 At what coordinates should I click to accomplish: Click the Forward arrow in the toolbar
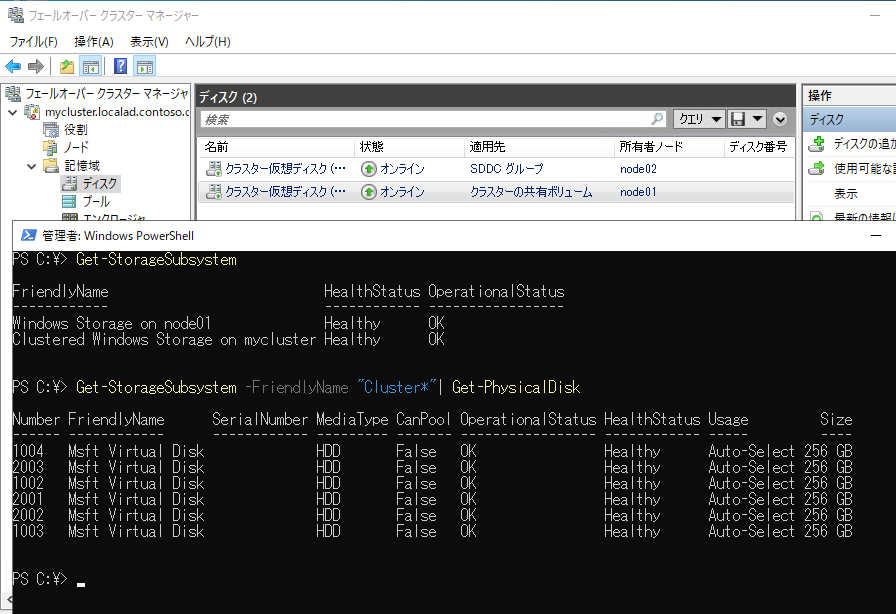[35, 67]
